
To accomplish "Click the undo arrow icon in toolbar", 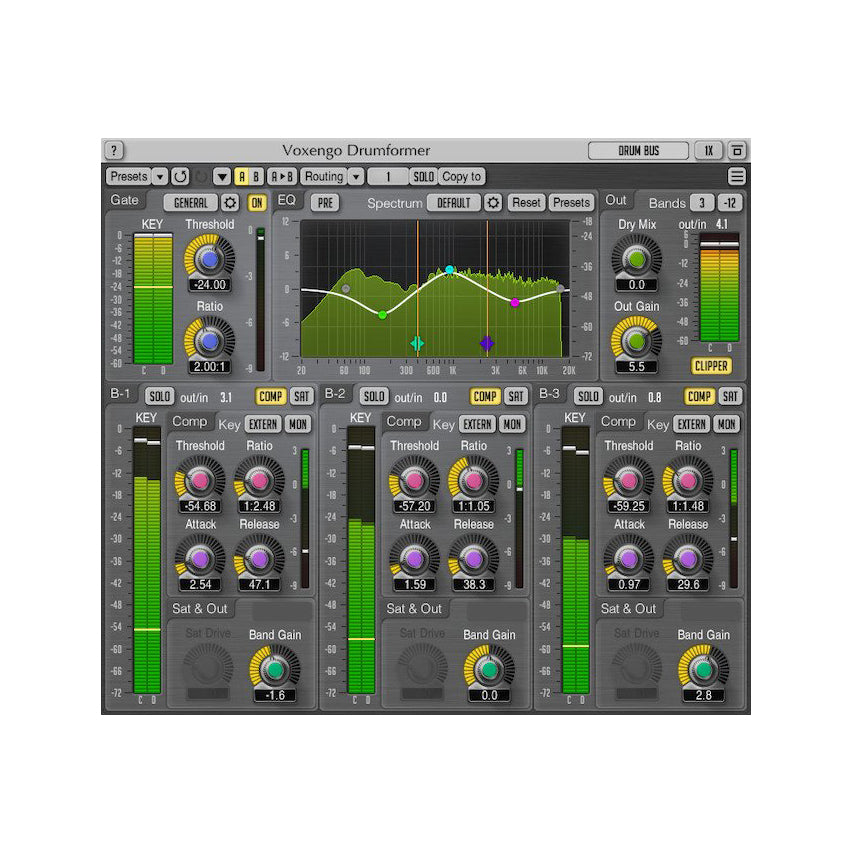I will coord(180,176).
